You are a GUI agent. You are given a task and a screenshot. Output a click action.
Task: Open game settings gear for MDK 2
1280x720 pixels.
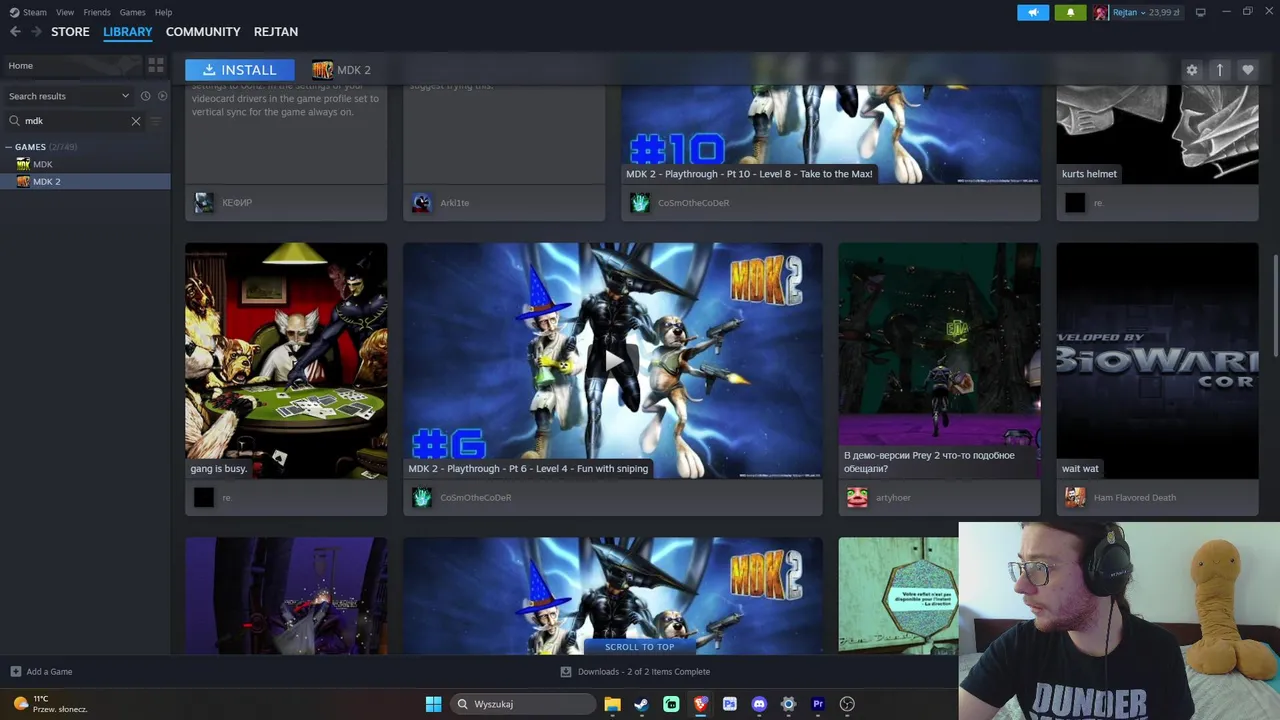(1192, 70)
